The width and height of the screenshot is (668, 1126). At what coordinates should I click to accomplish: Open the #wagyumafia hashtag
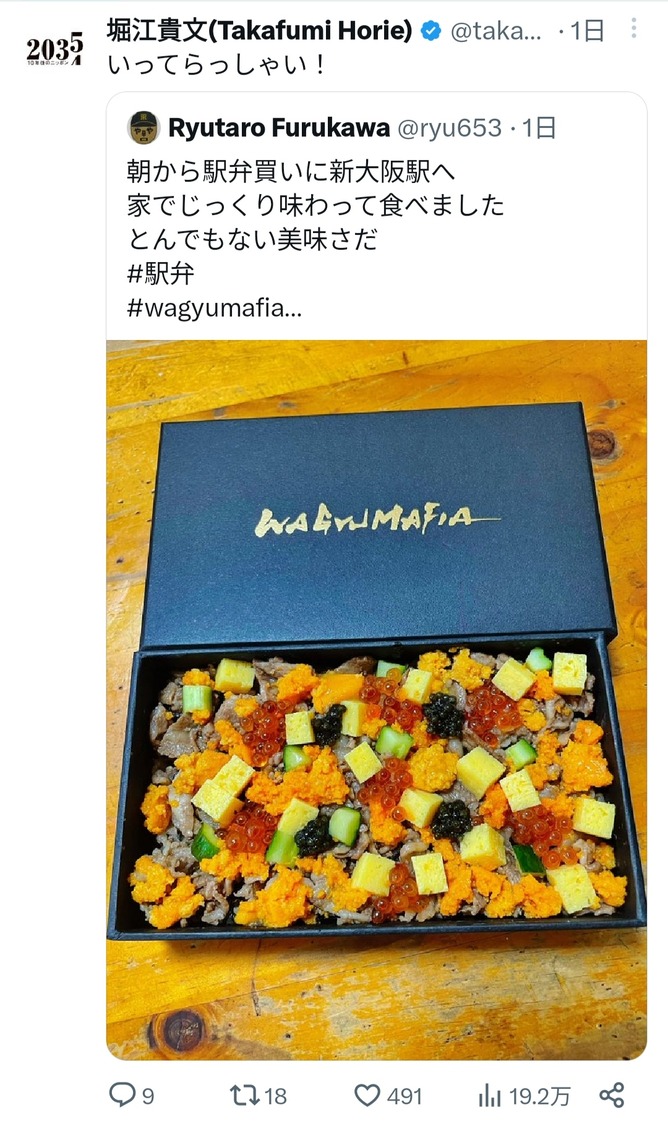click(214, 309)
